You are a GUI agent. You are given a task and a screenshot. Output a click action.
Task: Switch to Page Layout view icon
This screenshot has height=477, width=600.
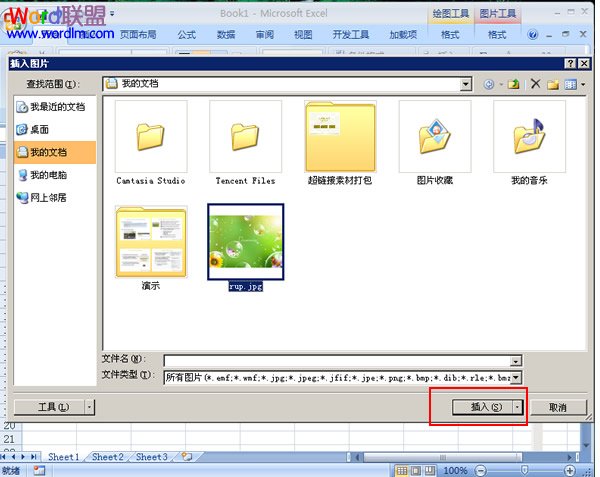[x=416, y=470]
